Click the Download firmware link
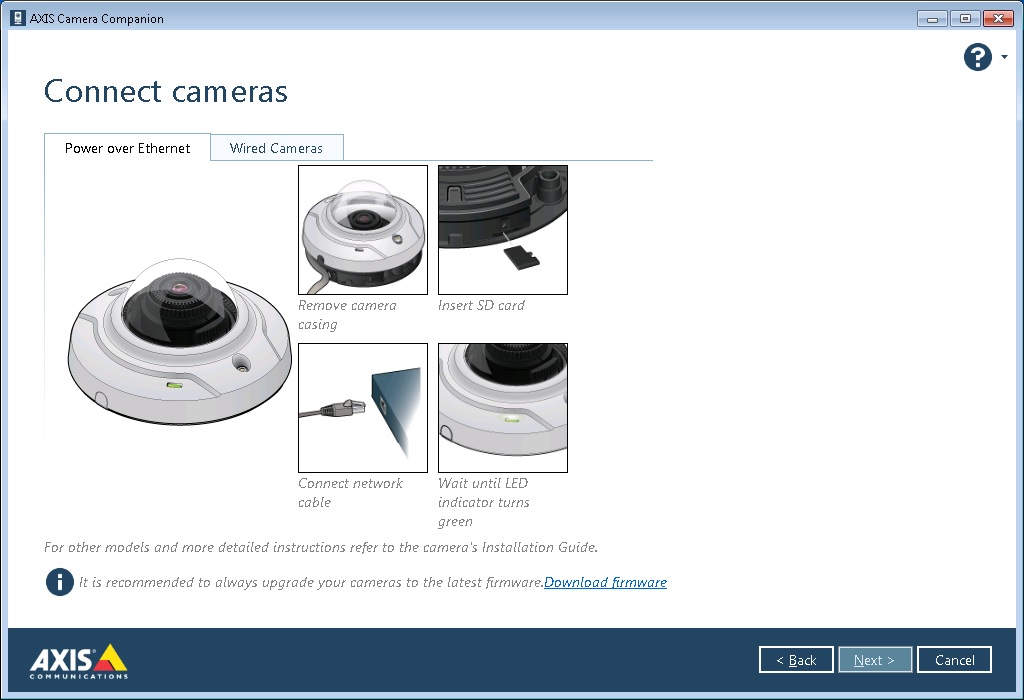The width and height of the screenshot is (1024, 700). [x=605, y=582]
